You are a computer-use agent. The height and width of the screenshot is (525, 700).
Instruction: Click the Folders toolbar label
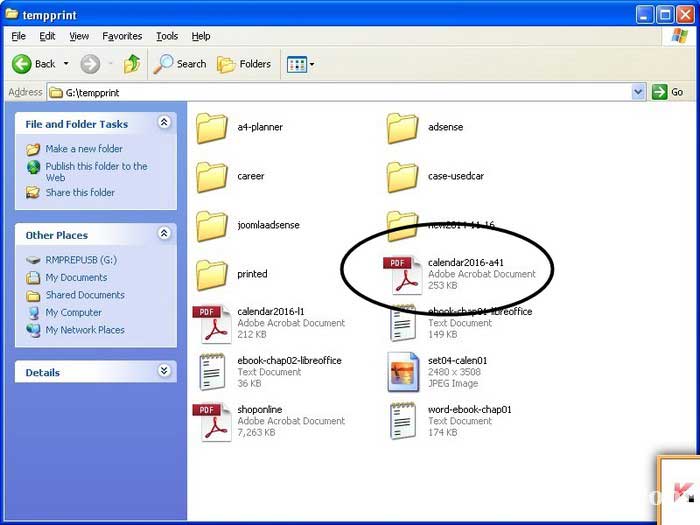click(x=255, y=64)
